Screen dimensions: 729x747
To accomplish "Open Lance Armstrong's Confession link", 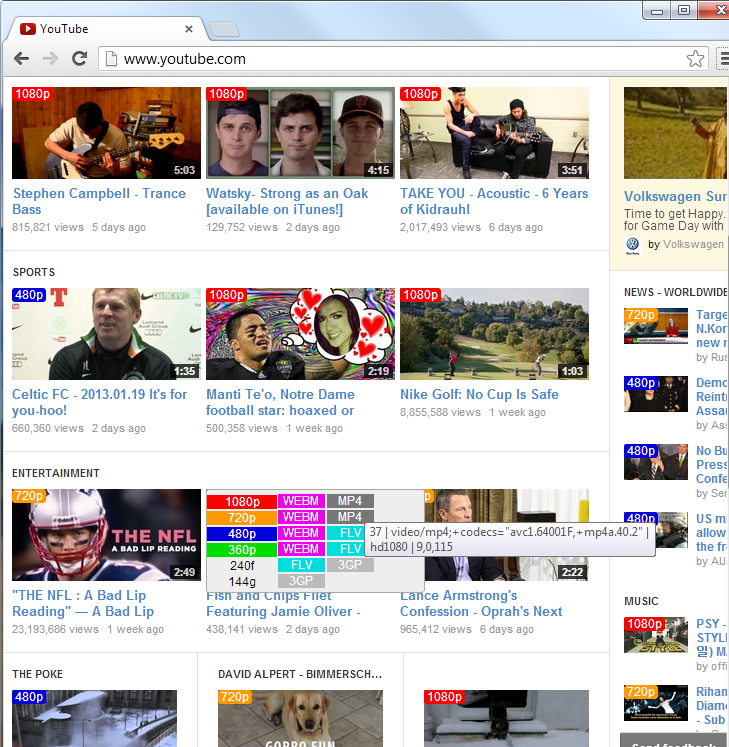I will [481, 603].
